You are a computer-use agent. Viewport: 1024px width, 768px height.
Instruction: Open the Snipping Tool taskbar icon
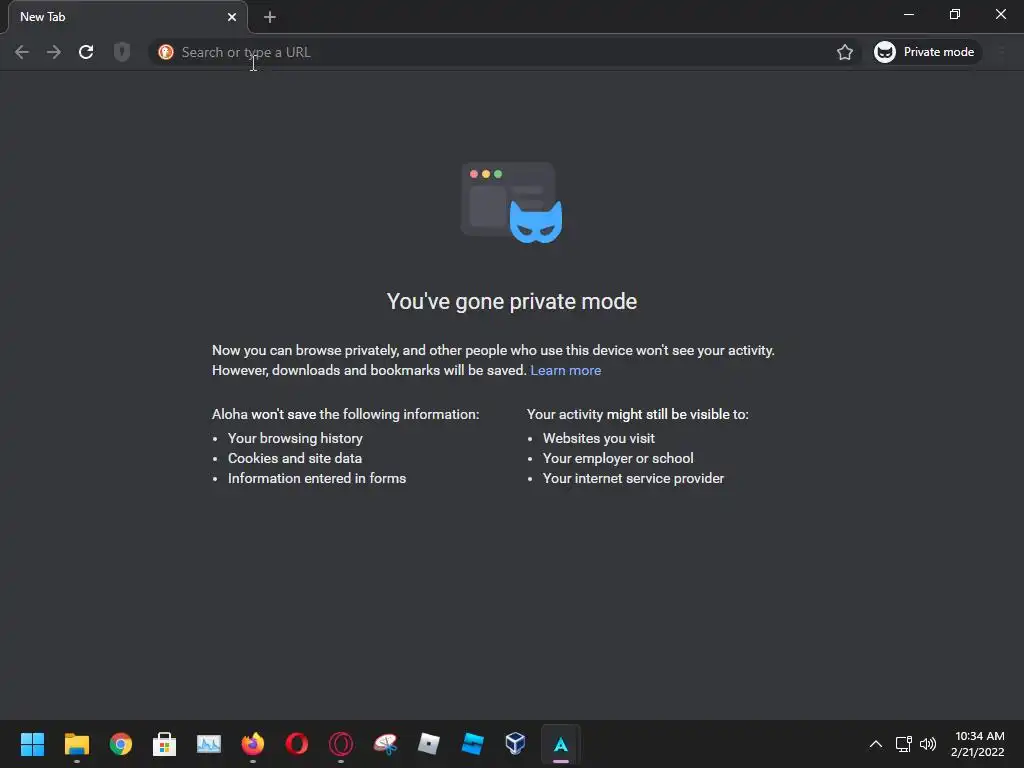385,744
